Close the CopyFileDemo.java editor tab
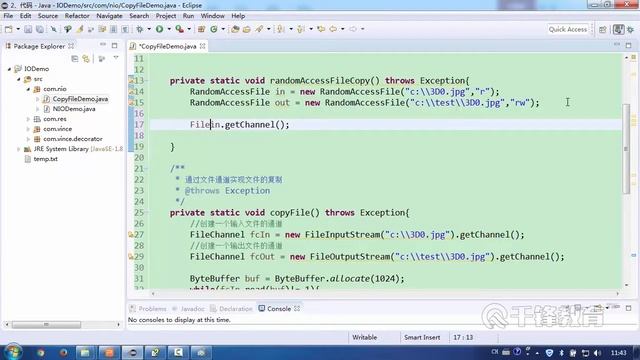This screenshot has height=360, width=640. tap(202, 46)
